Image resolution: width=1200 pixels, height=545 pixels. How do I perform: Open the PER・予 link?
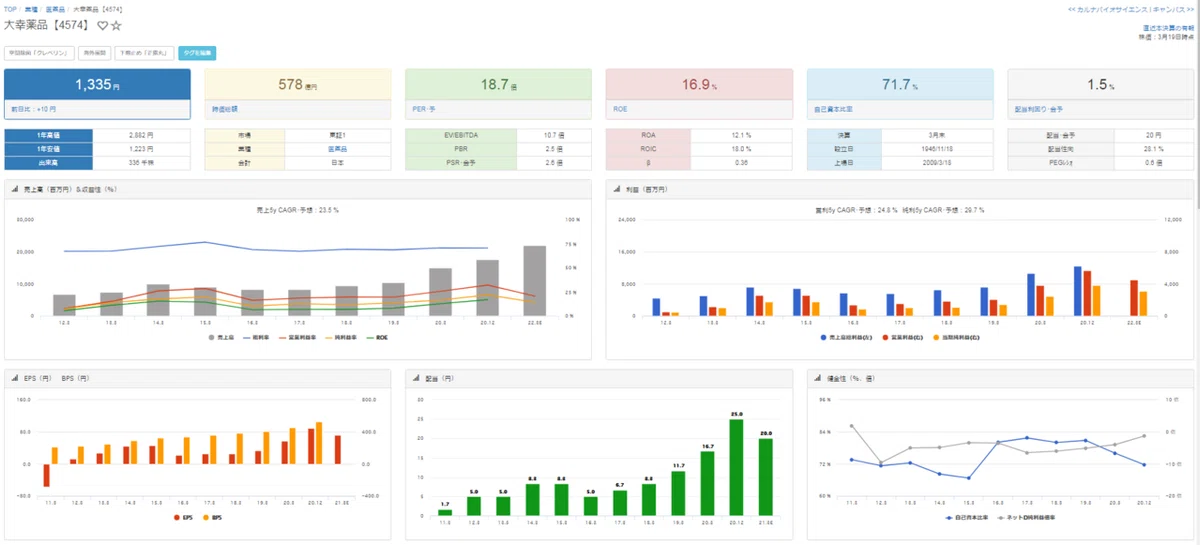pos(422,108)
